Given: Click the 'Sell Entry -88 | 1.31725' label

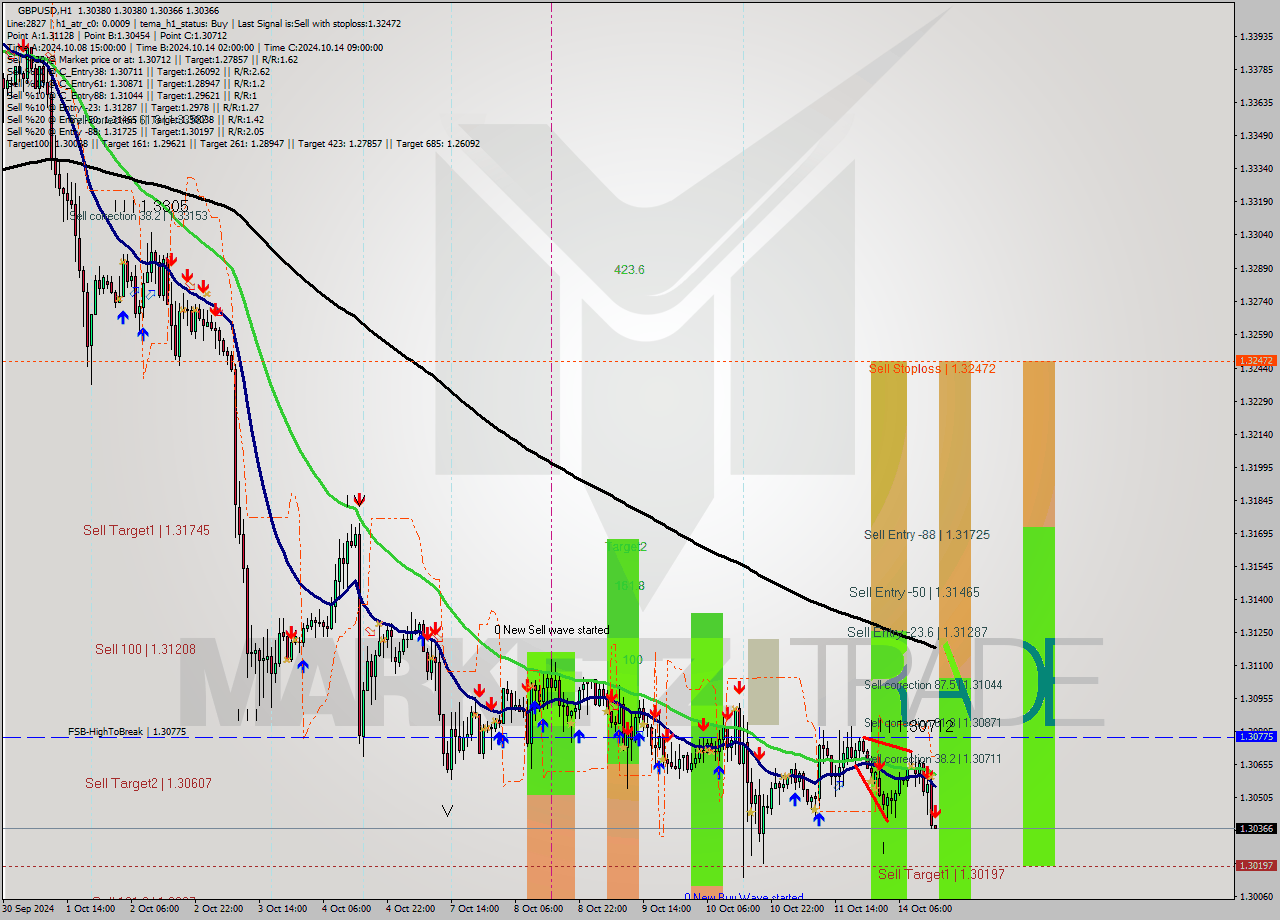Looking at the screenshot, I should pyautogui.click(x=927, y=535).
